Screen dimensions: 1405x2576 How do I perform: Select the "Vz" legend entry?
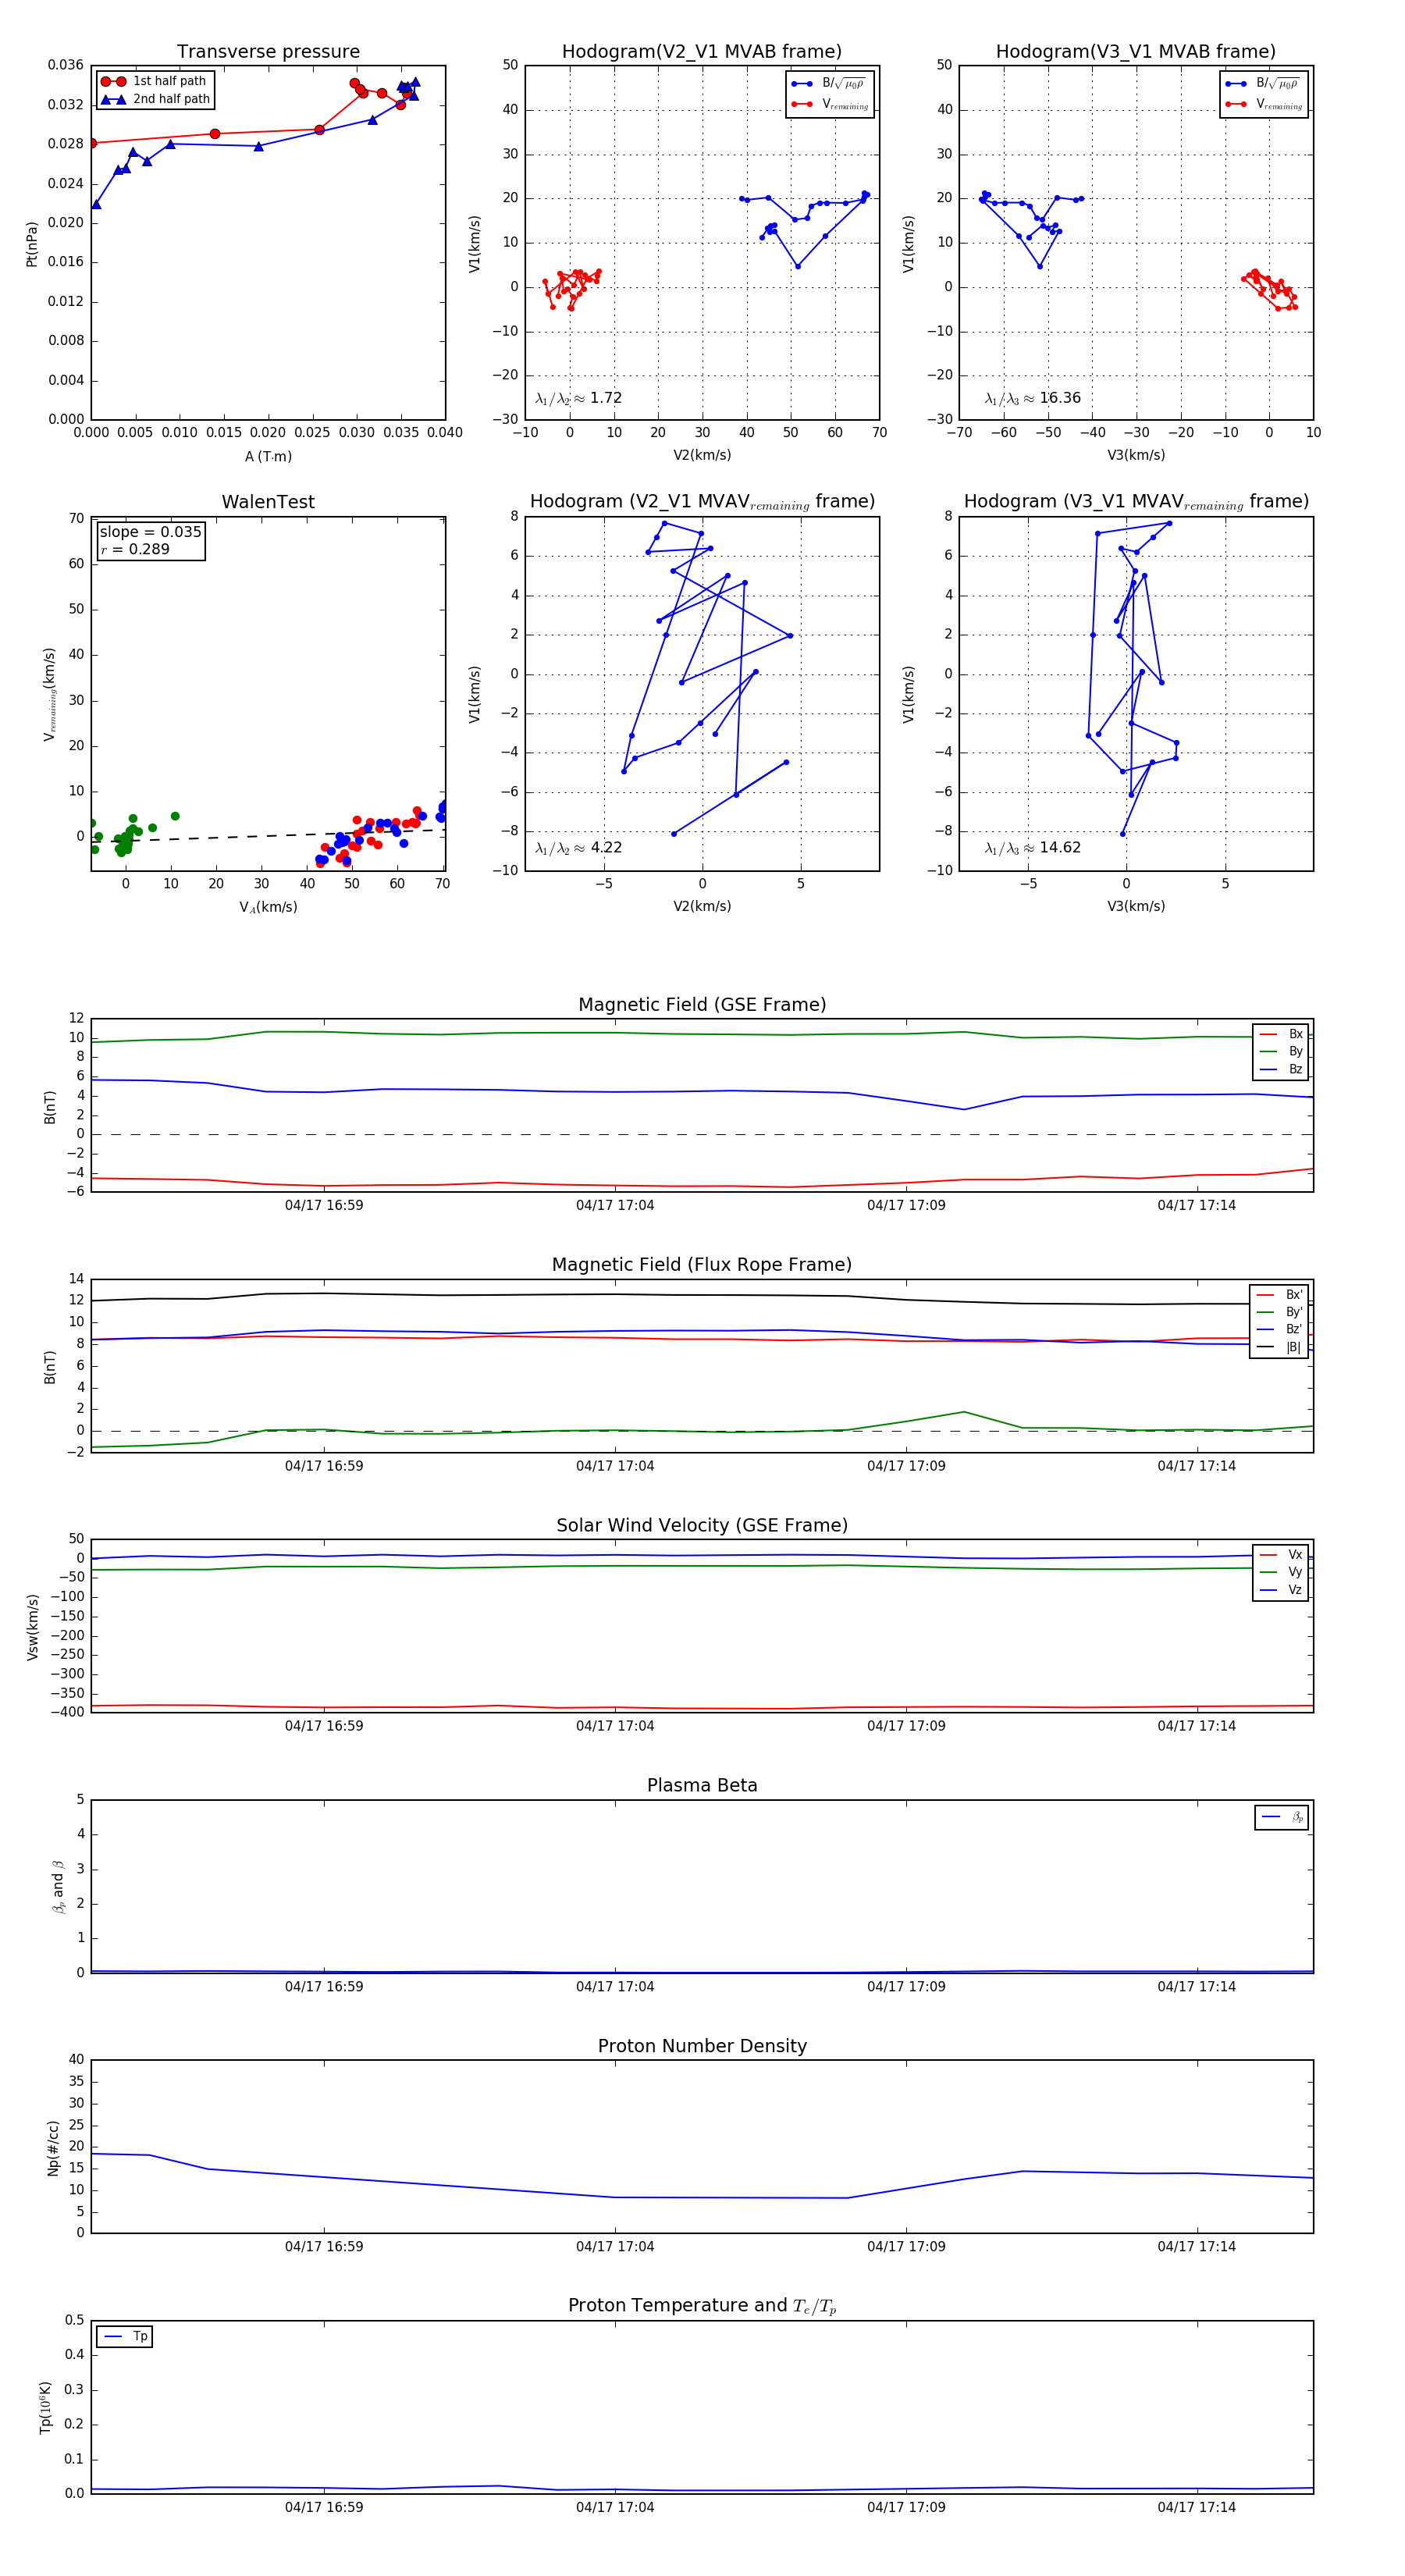point(1281,1590)
